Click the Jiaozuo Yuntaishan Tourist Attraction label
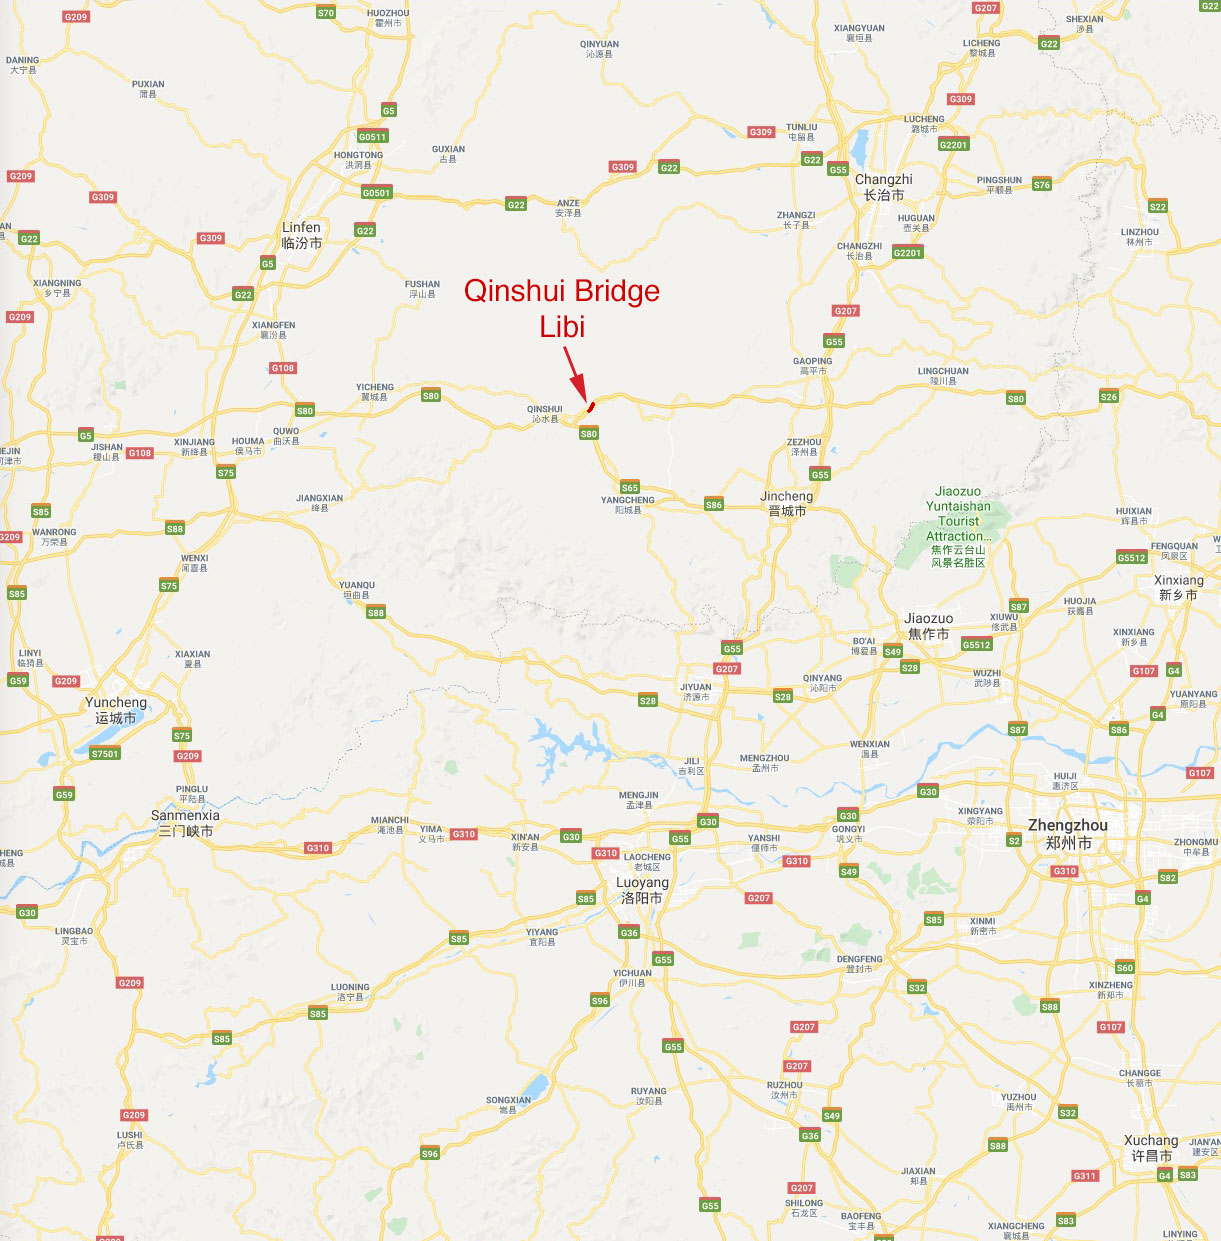The image size is (1221, 1241). [x=958, y=528]
